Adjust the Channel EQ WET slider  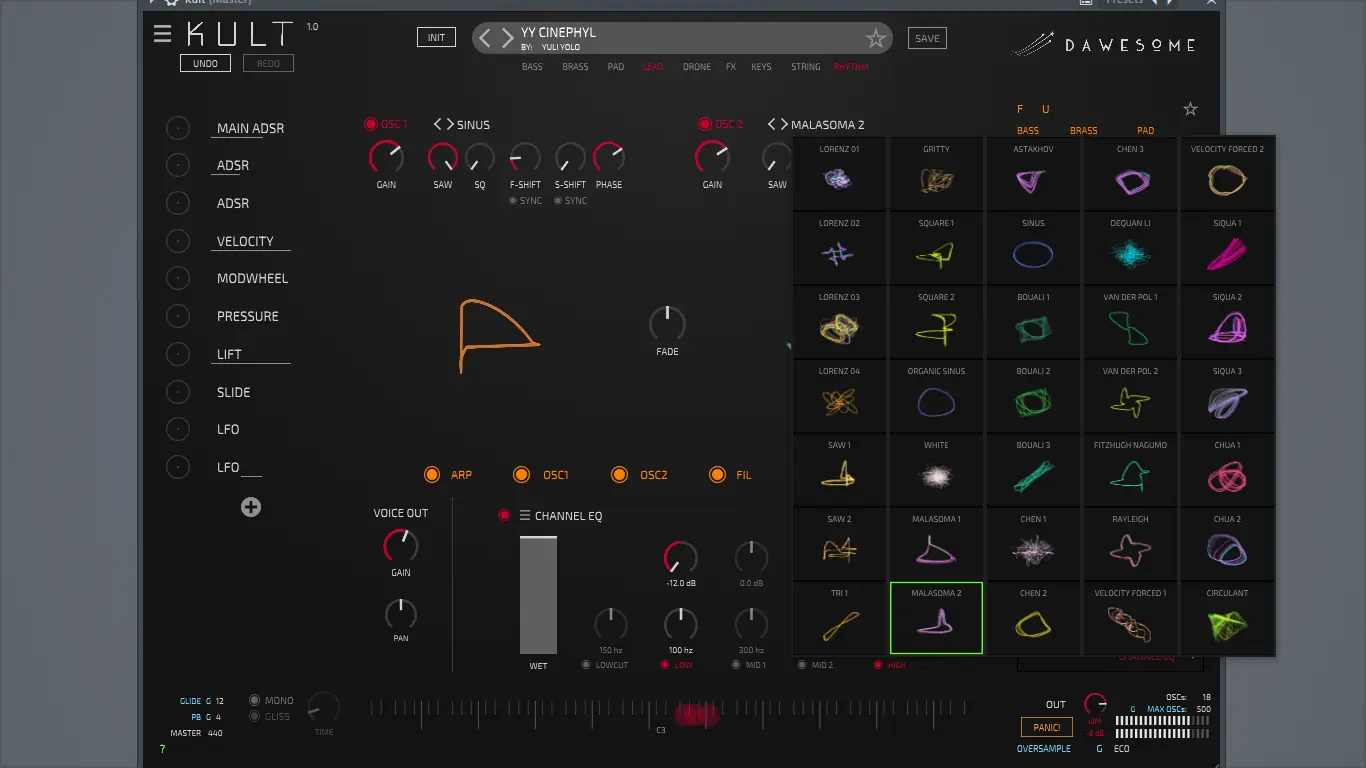tap(538, 595)
